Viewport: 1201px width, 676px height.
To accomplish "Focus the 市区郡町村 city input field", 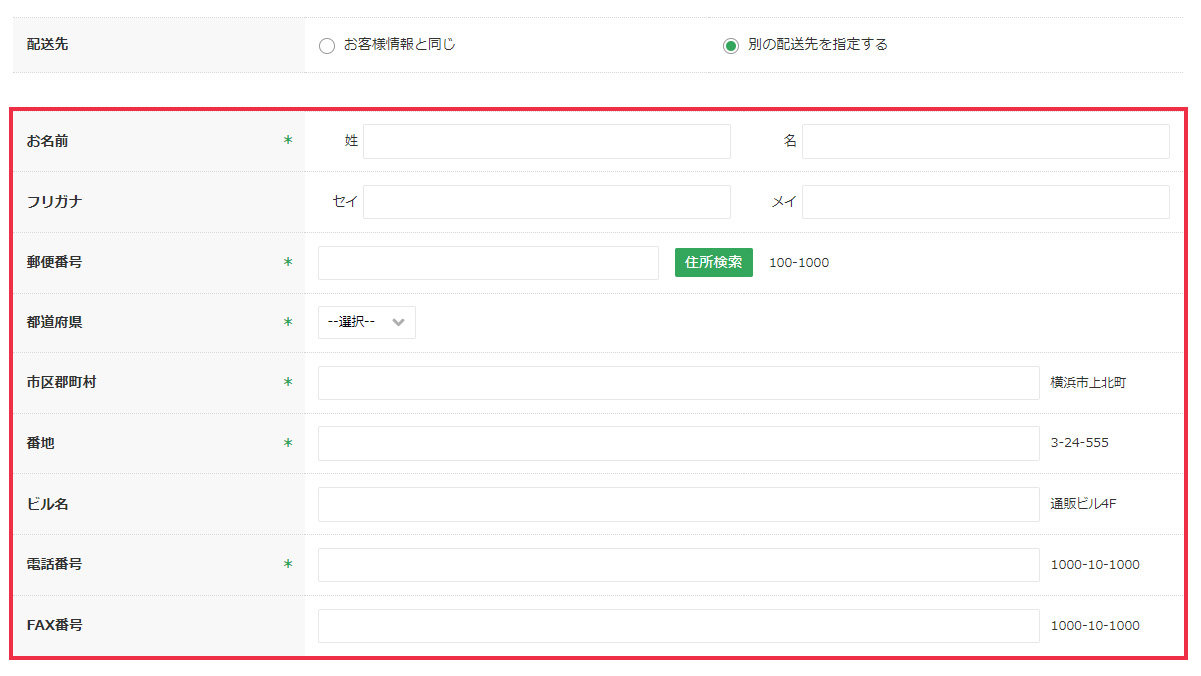I will pos(678,383).
